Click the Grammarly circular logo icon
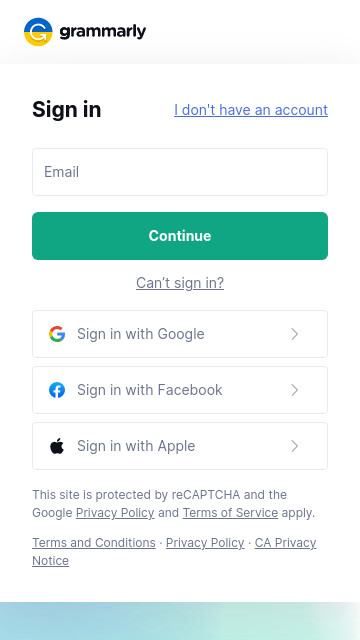 click(38, 32)
